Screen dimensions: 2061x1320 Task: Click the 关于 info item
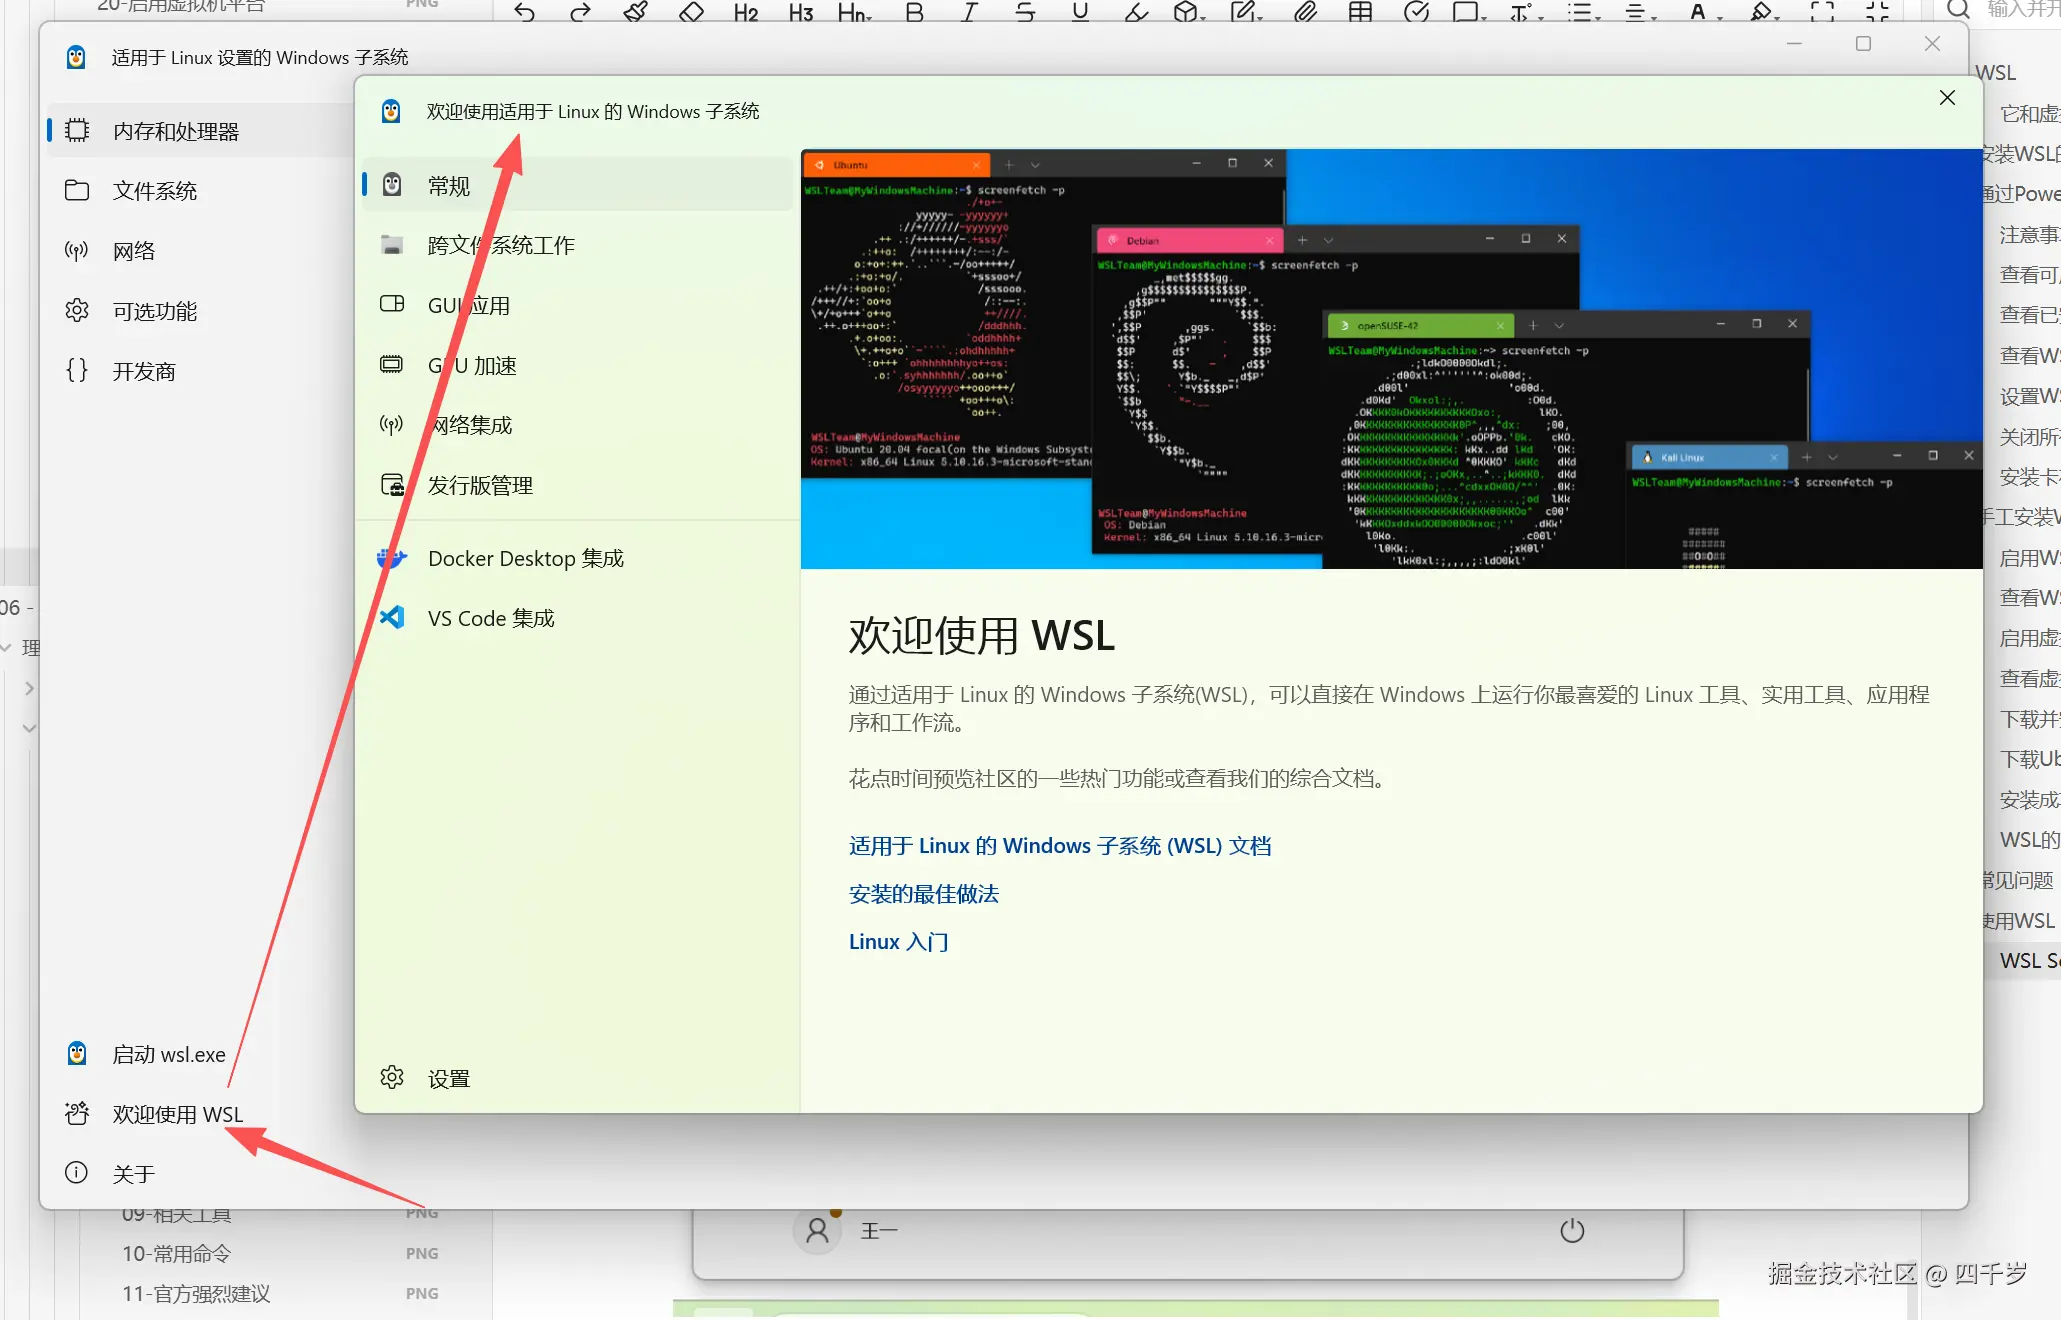point(132,1173)
